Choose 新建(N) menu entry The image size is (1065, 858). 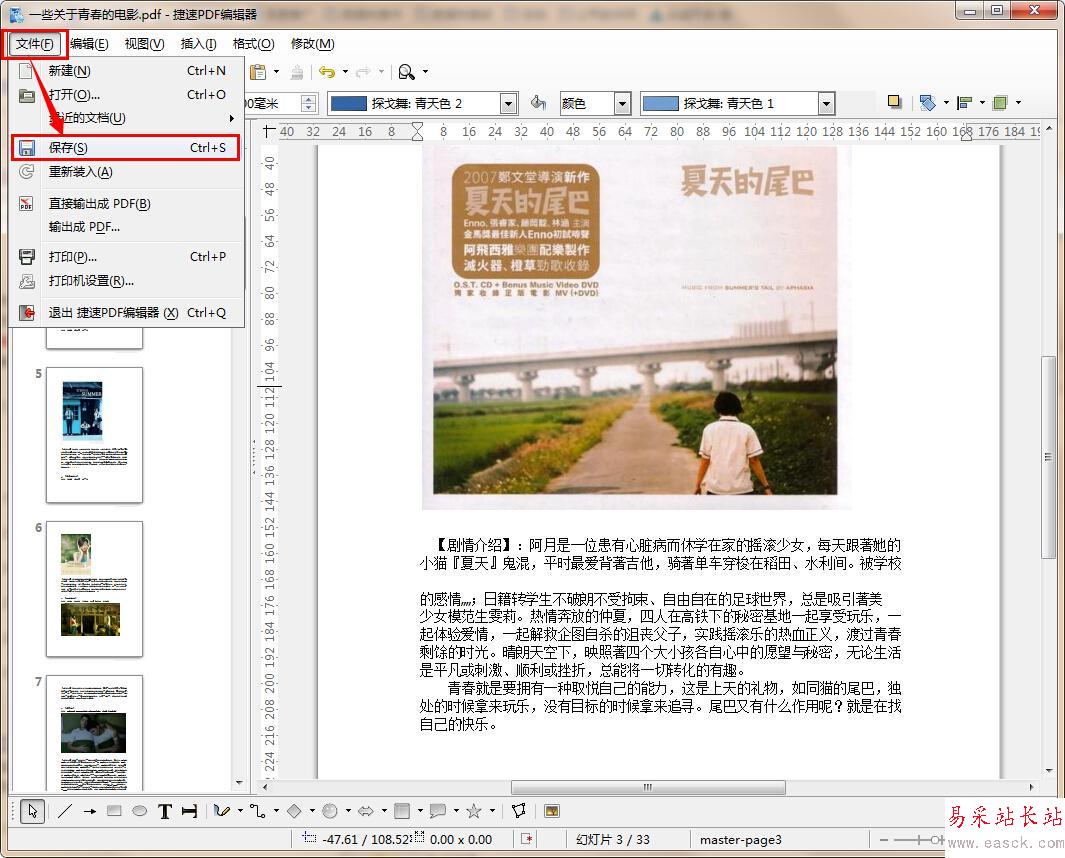[126, 71]
